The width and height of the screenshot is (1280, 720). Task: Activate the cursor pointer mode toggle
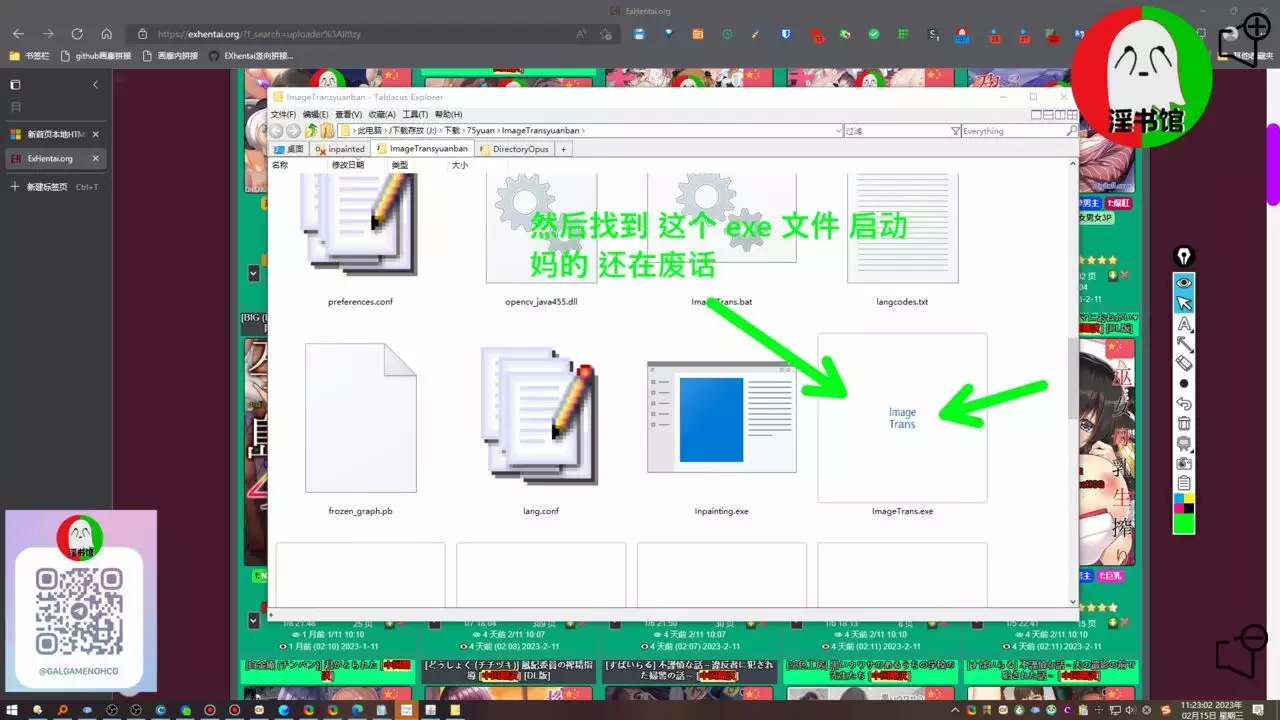[1184, 304]
